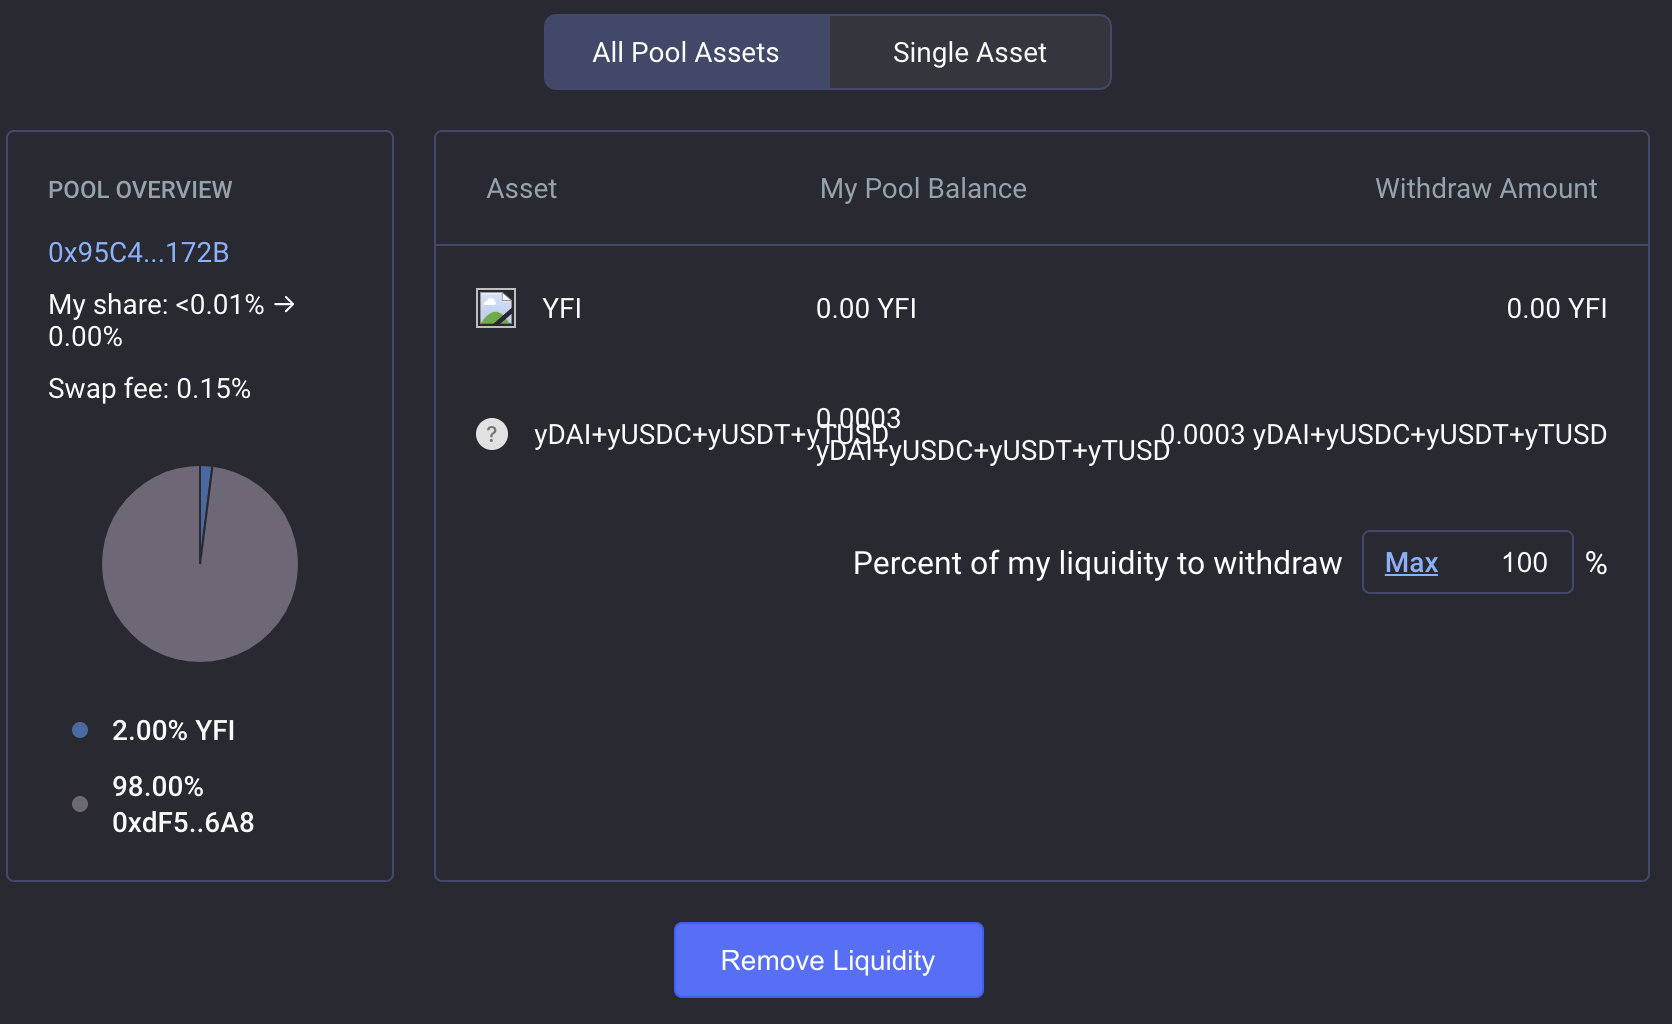Screen dimensions: 1672x1024
Task: Click the Withdraw Amount column header
Action: click(x=1486, y=188)
